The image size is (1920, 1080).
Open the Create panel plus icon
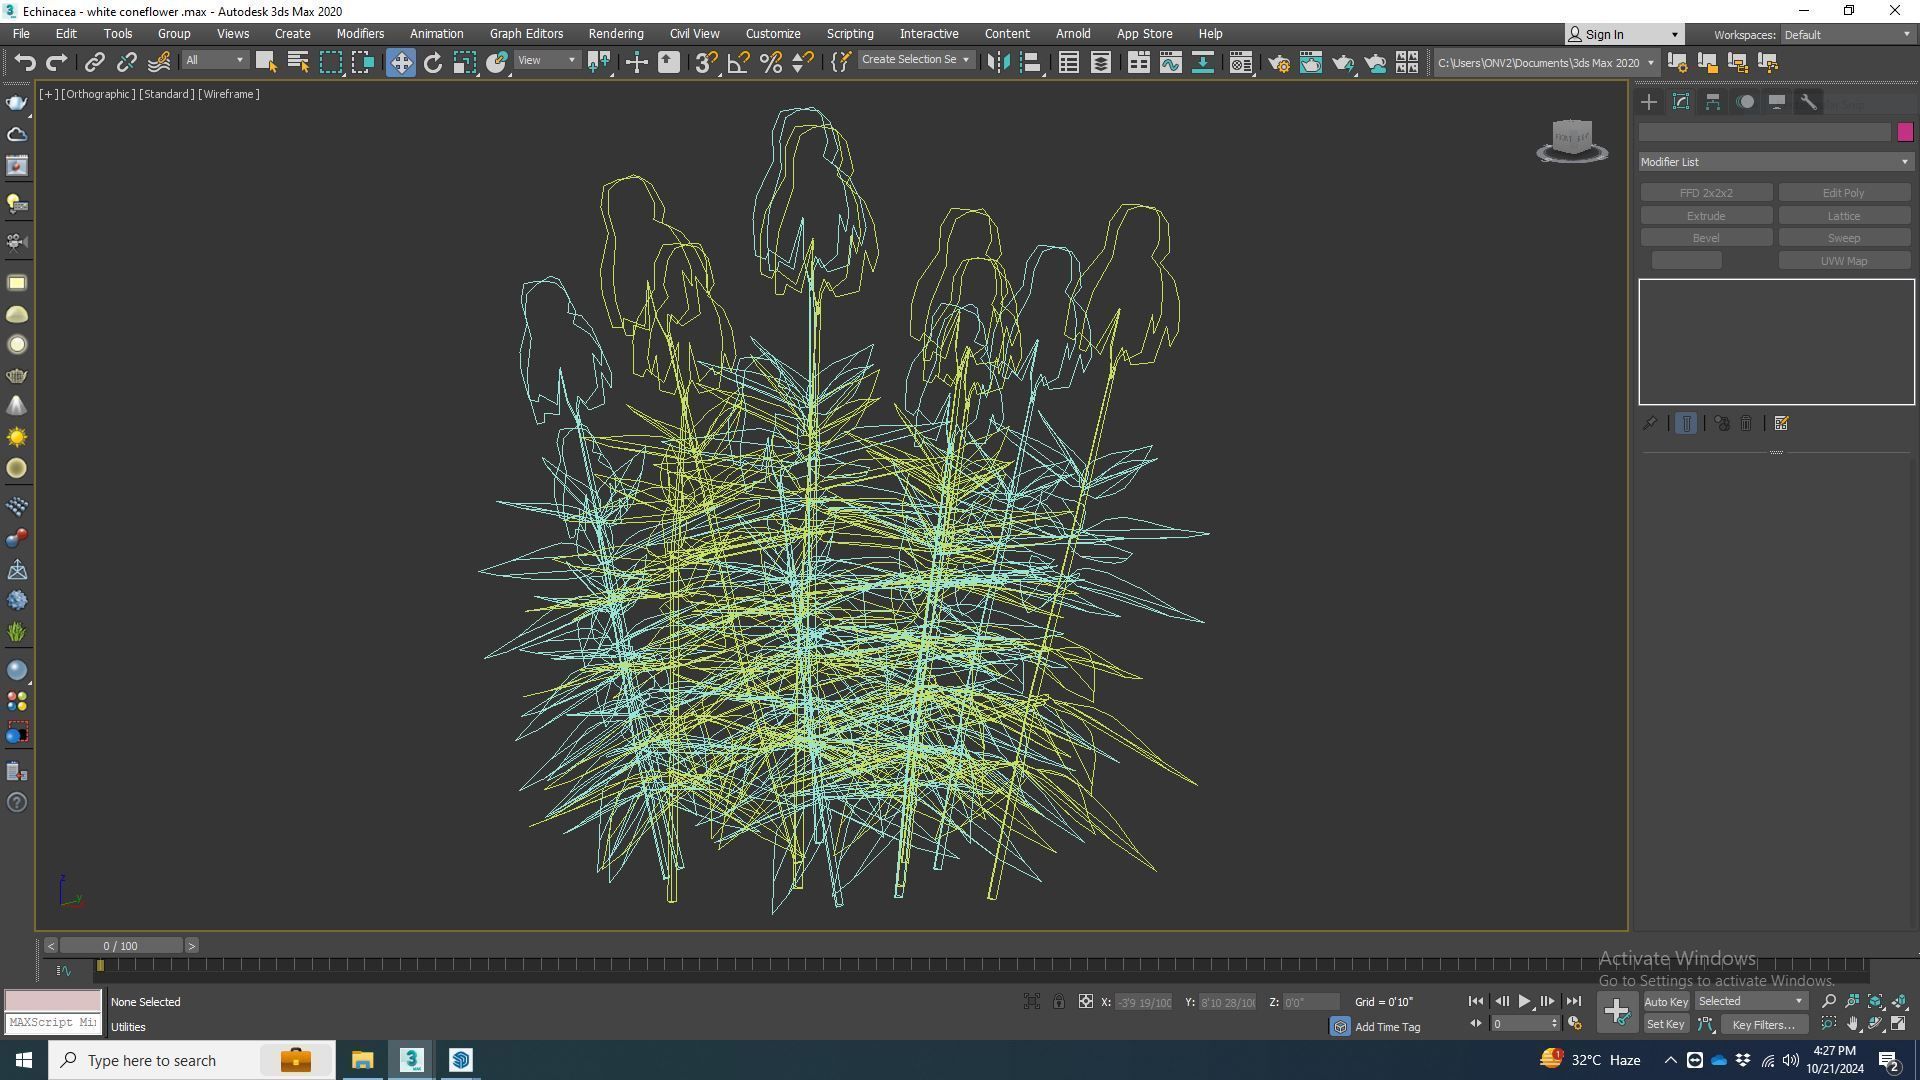[x=1648, y=102]
